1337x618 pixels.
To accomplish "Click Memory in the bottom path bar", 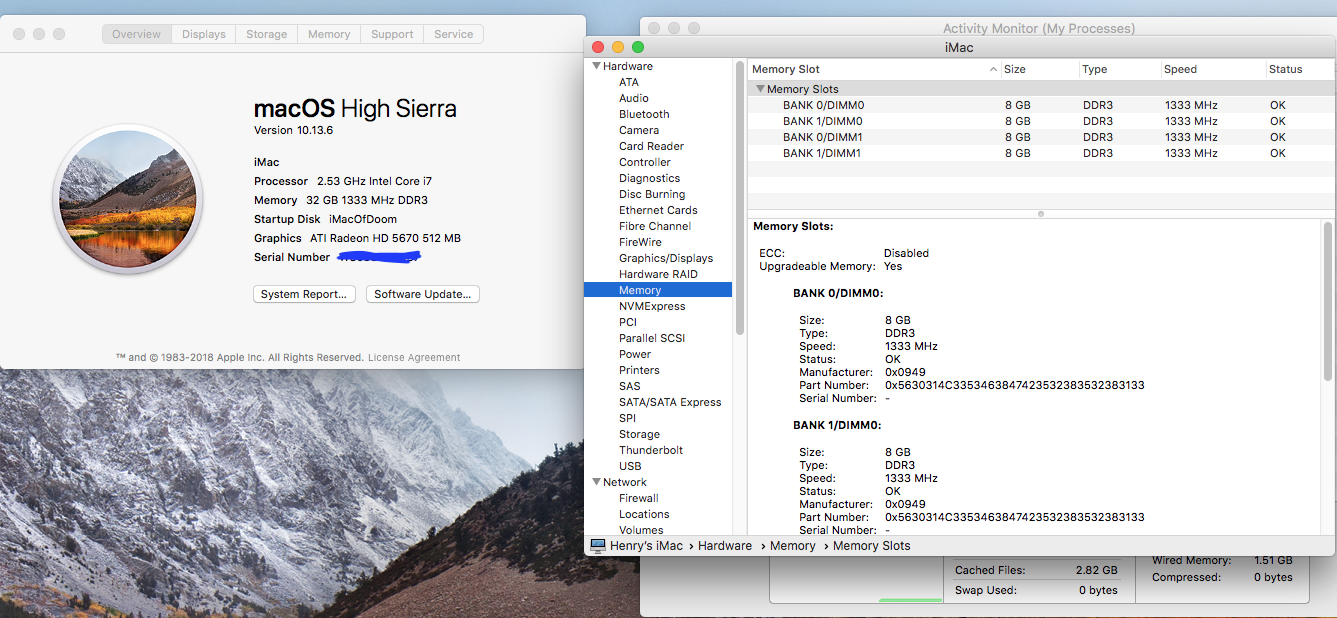I will click(x=793, y=546).
